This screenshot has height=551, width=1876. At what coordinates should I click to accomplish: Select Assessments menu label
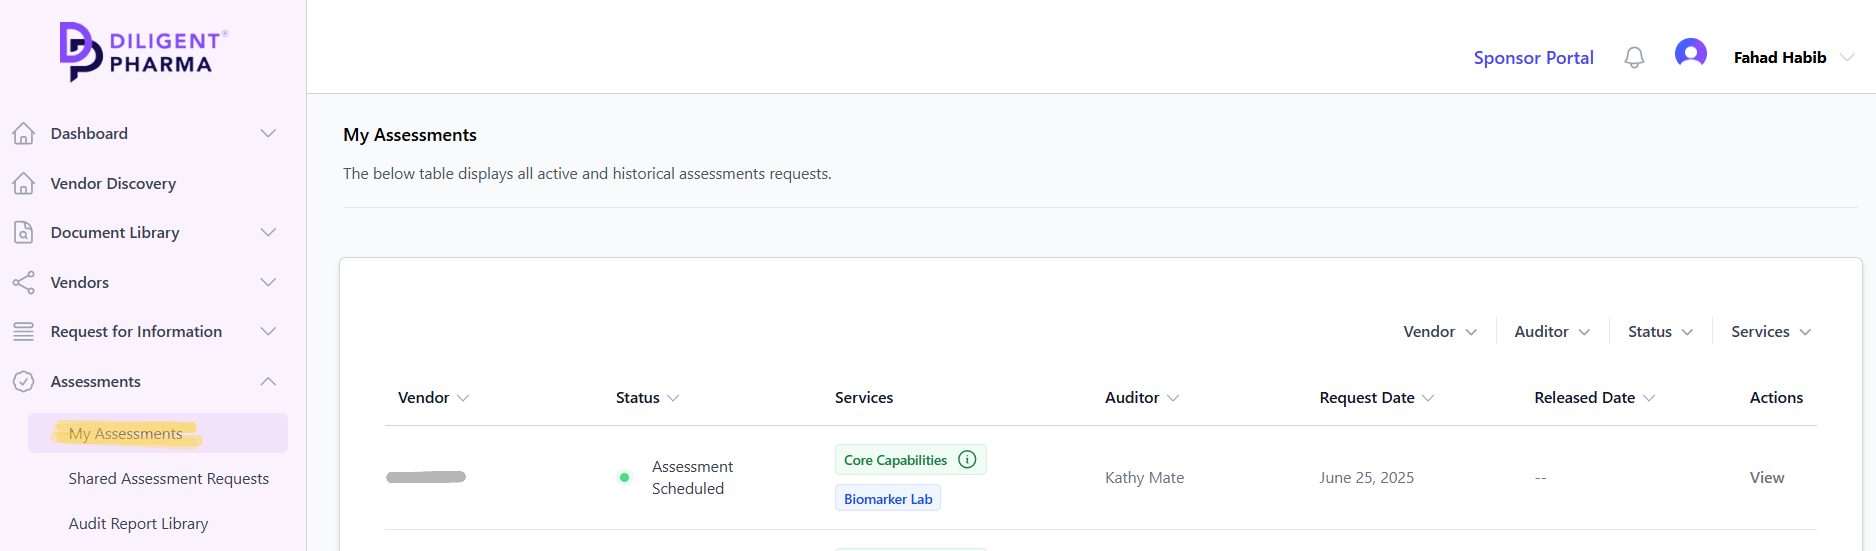pos(95,382)
